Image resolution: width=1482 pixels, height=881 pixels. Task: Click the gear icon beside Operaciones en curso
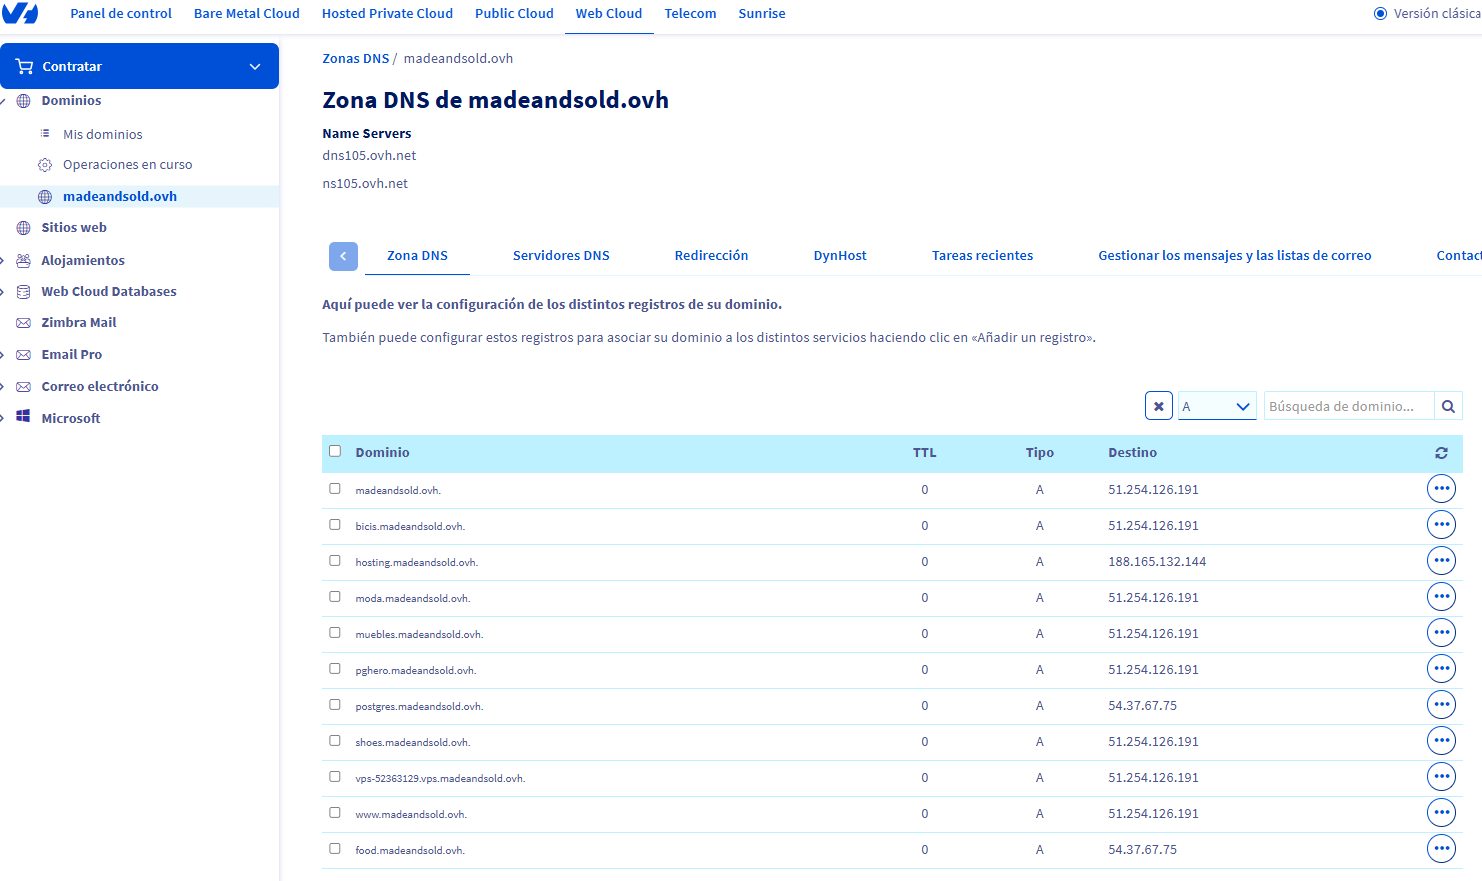[x=45, y=165]
